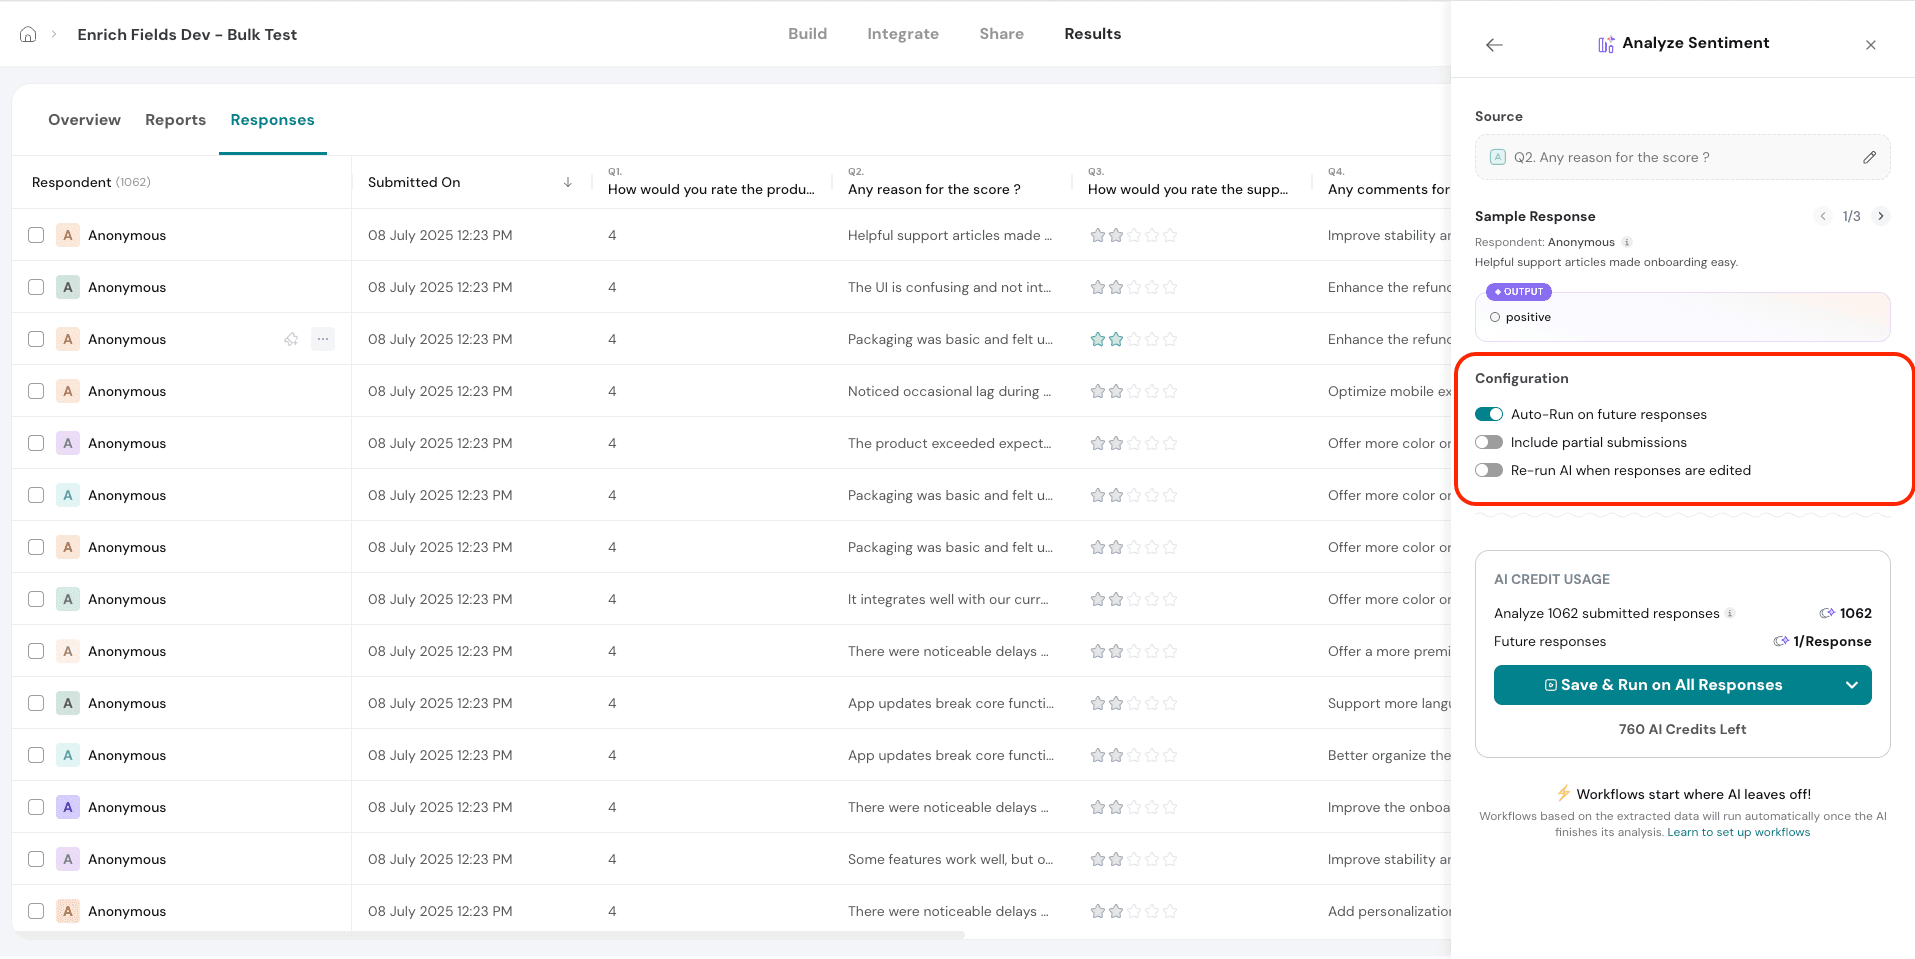
Task: Click info icon next to Respondent Anonymous
Action: (x=1627, y=242)
